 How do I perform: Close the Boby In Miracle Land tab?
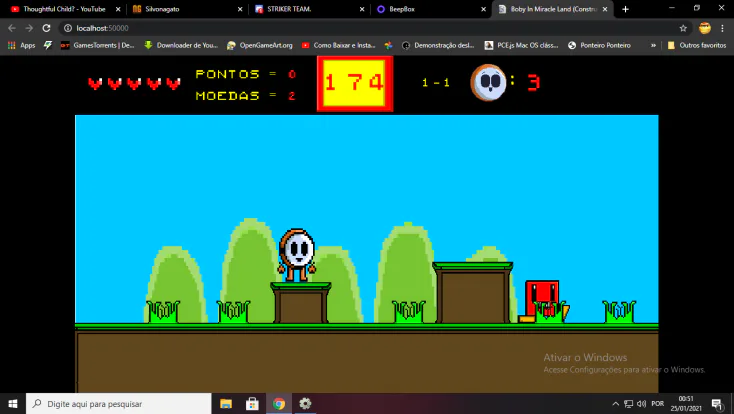point(605,9)
